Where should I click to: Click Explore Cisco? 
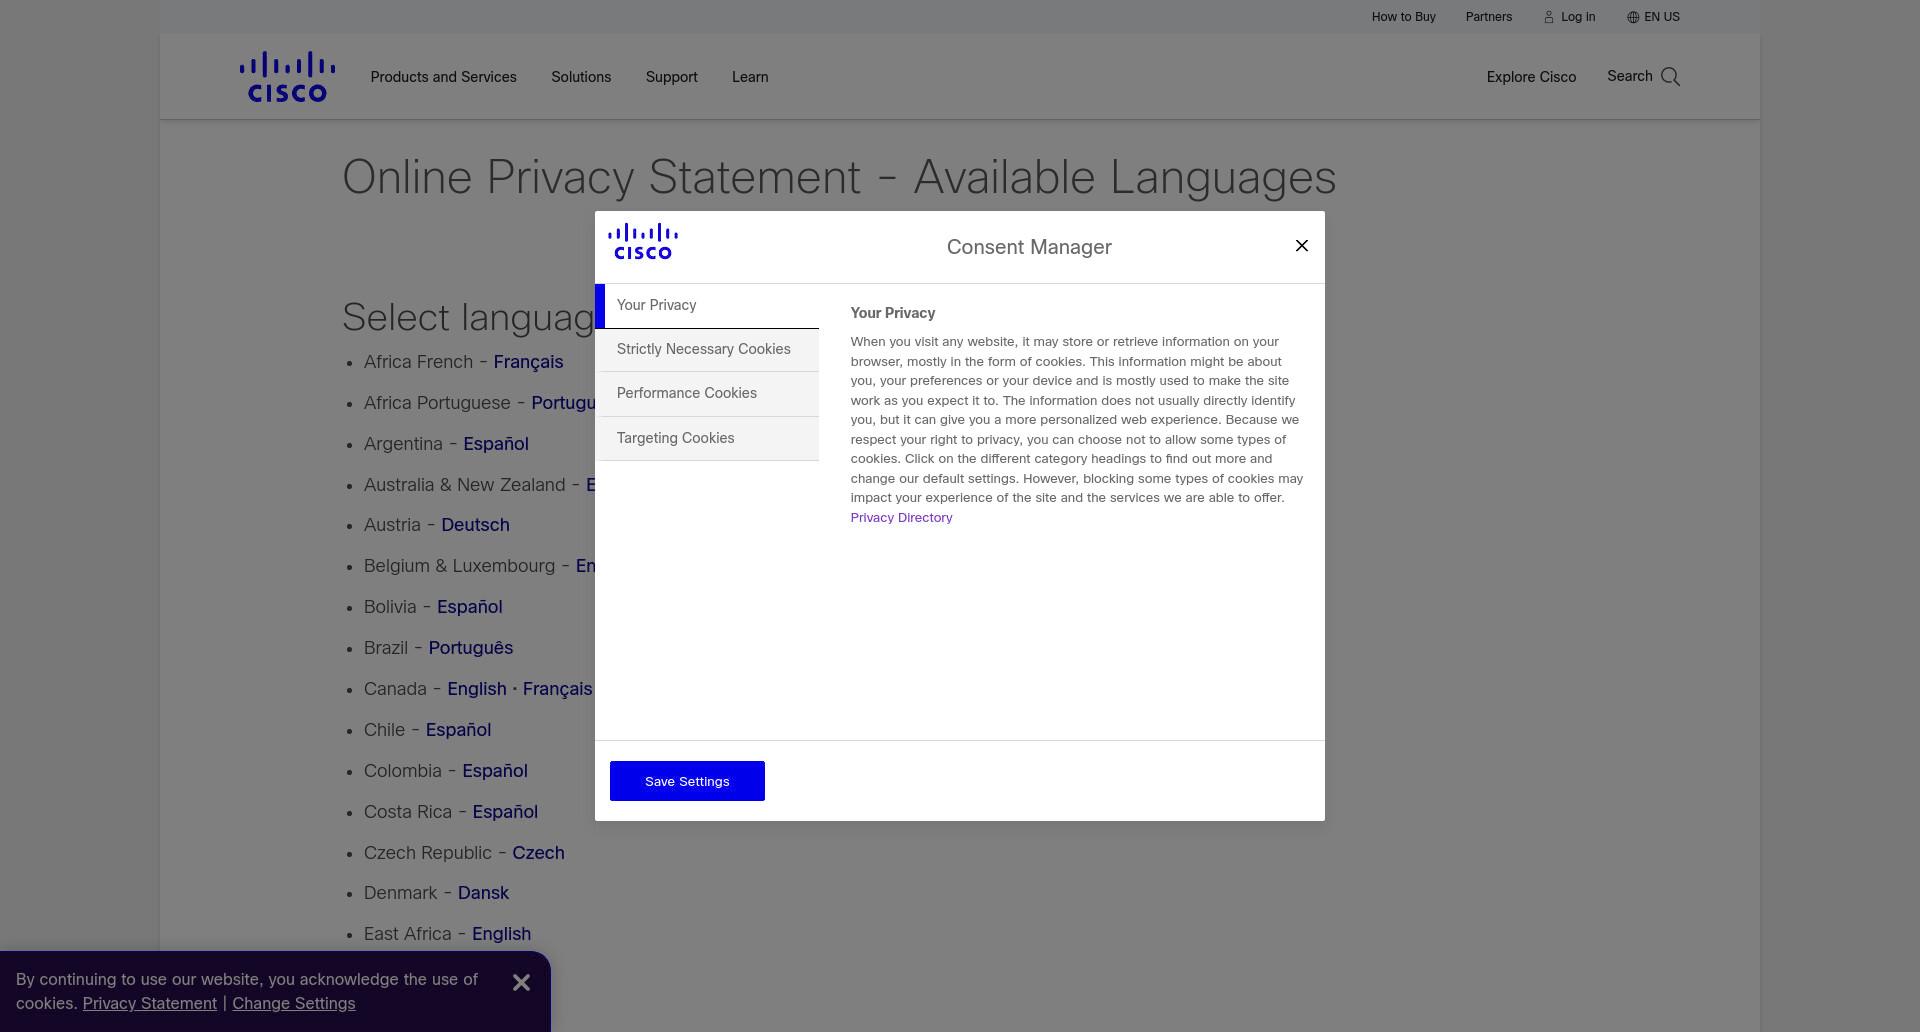click(x=1531, y=77)
